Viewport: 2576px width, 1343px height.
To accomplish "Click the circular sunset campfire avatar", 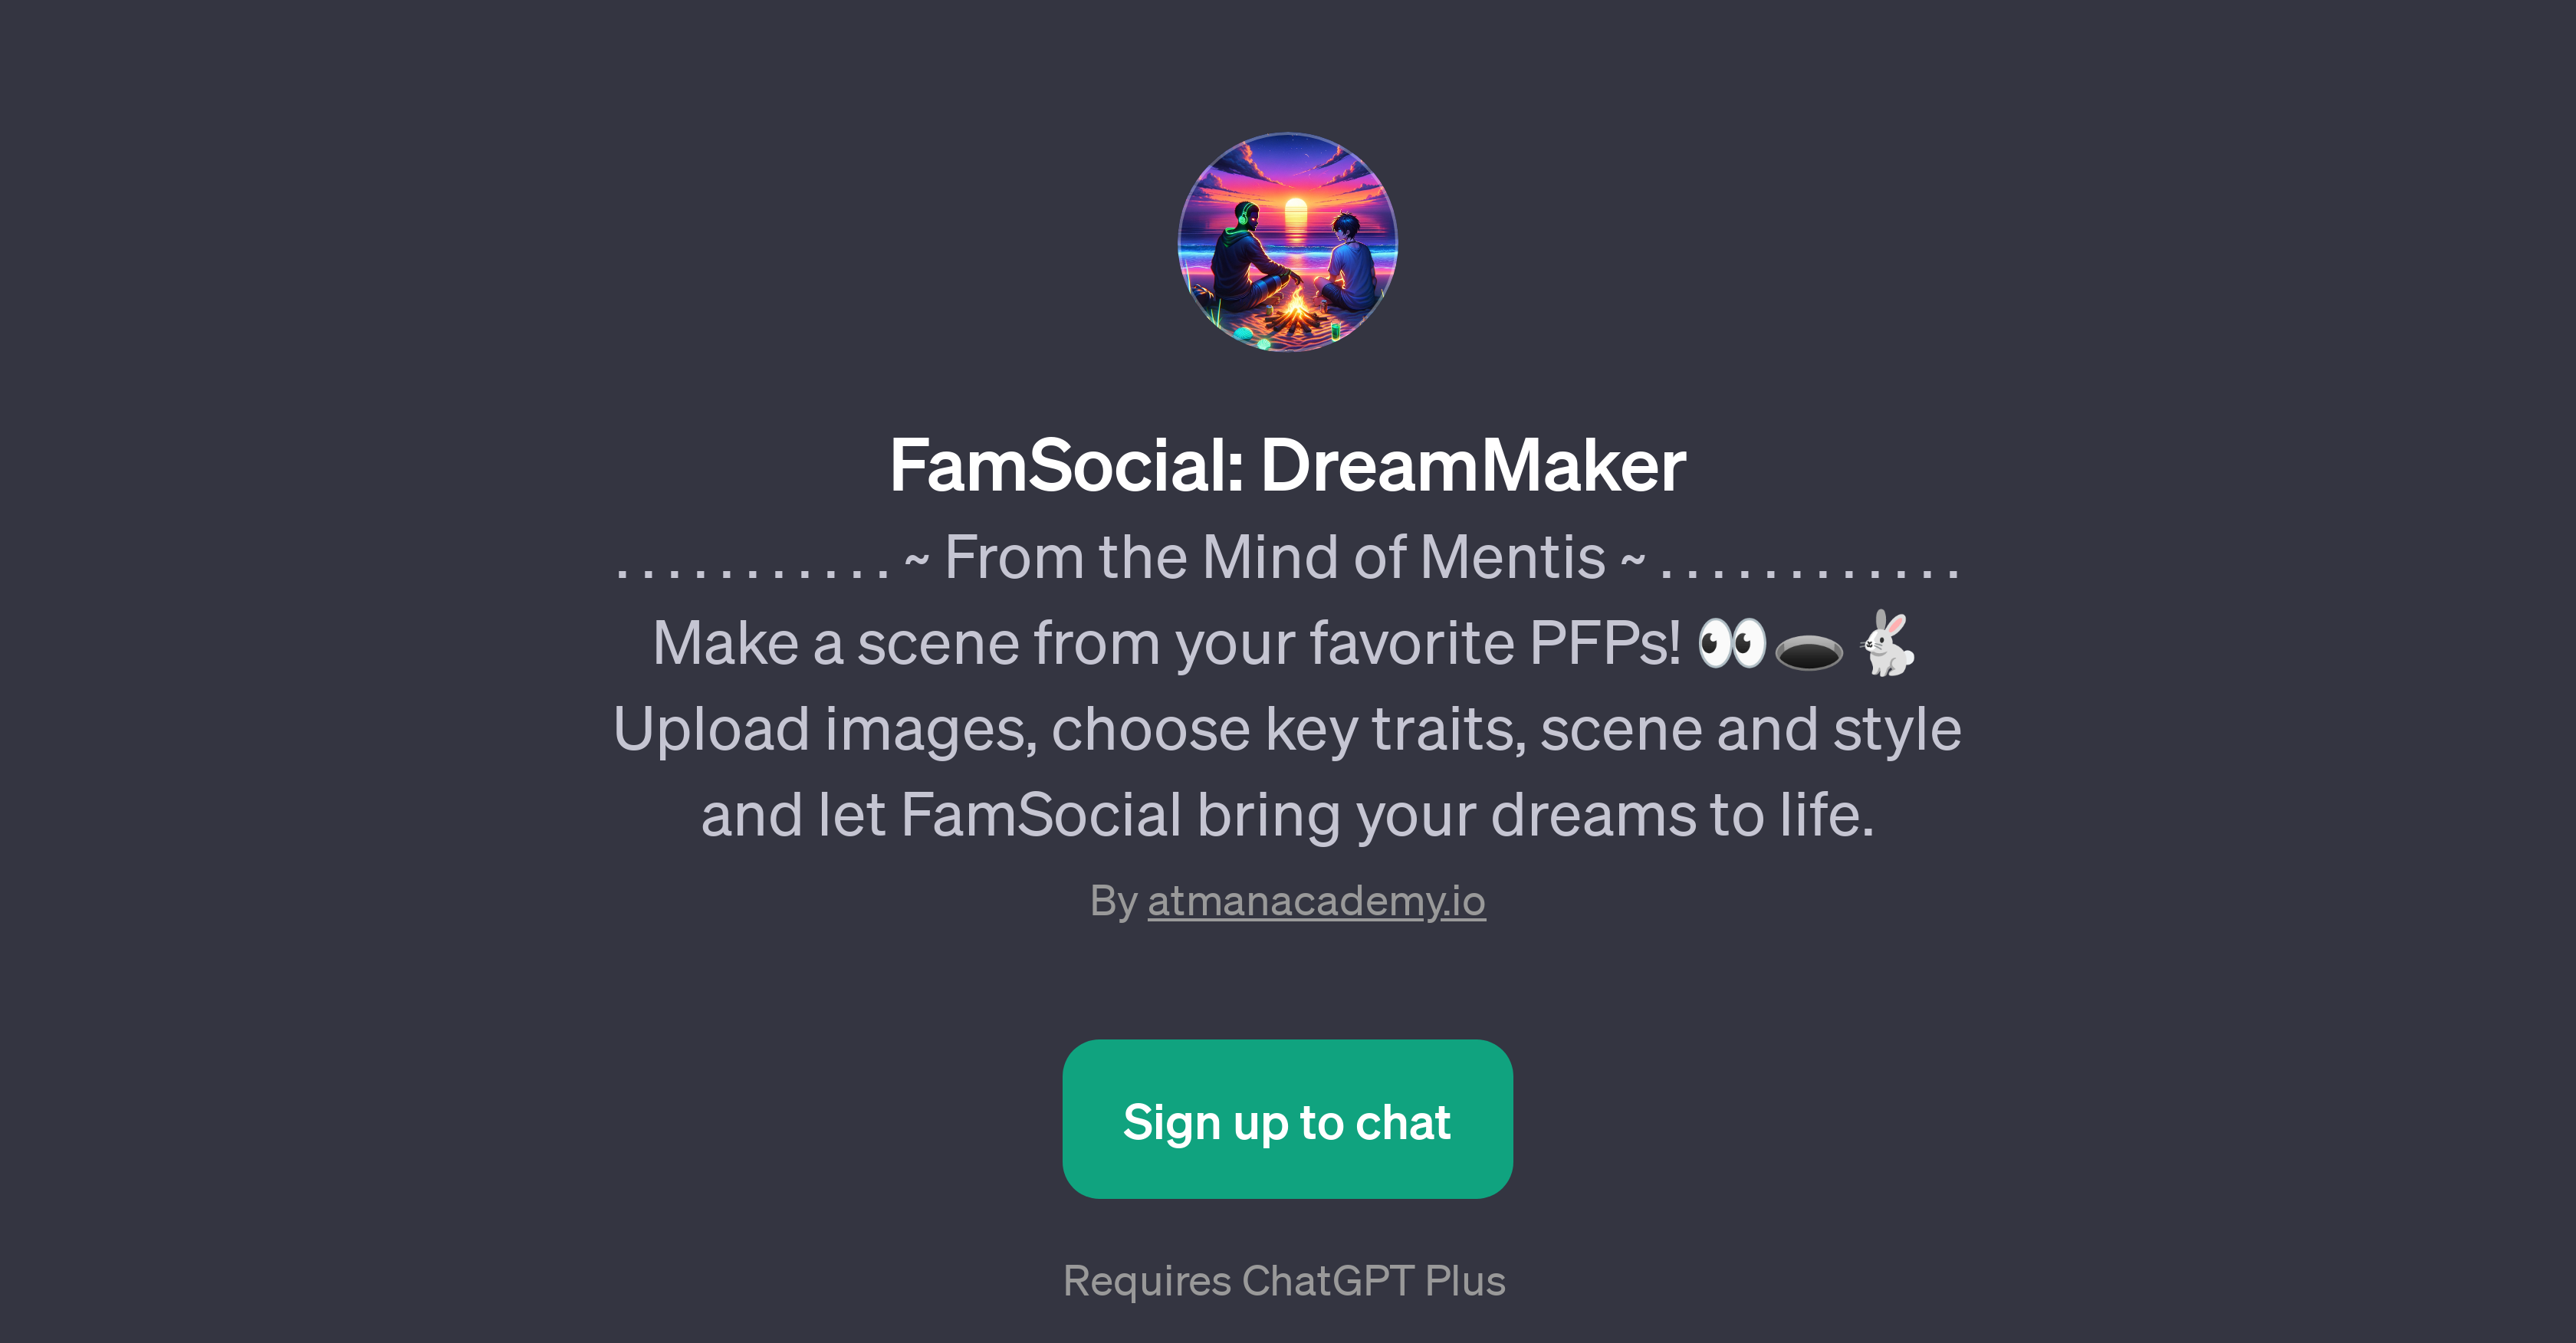I will click(x=1288, y=242).
